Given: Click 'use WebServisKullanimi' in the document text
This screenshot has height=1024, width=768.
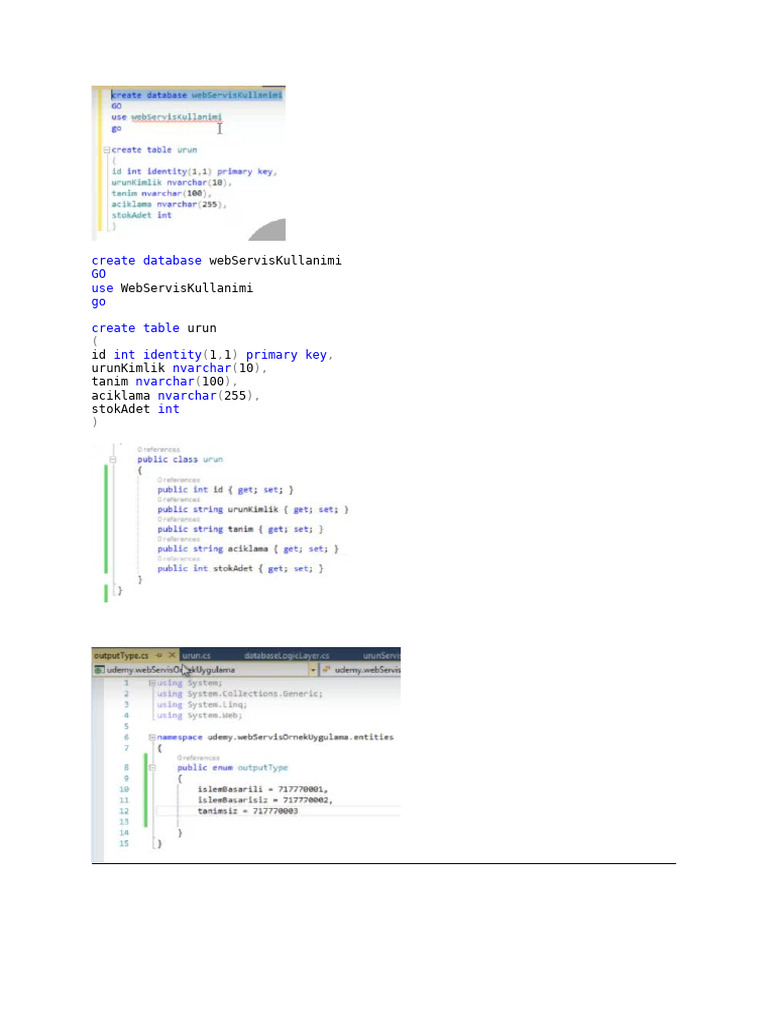Looking at the screenshot, I should 172,288.
